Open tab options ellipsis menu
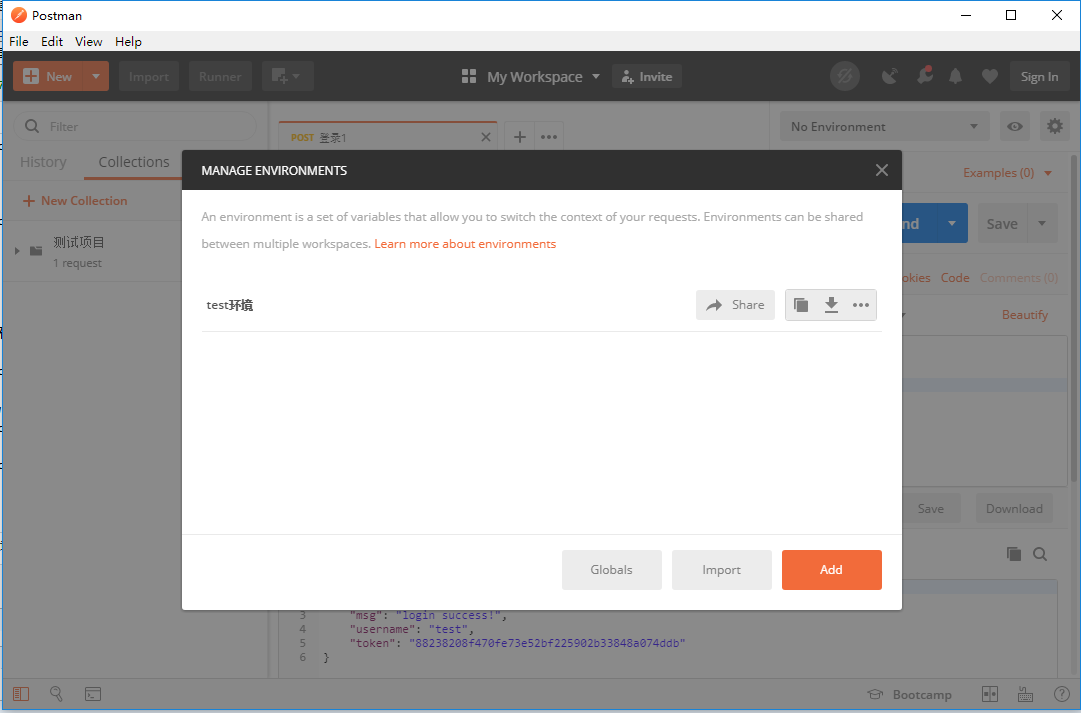 click(549, 137)
